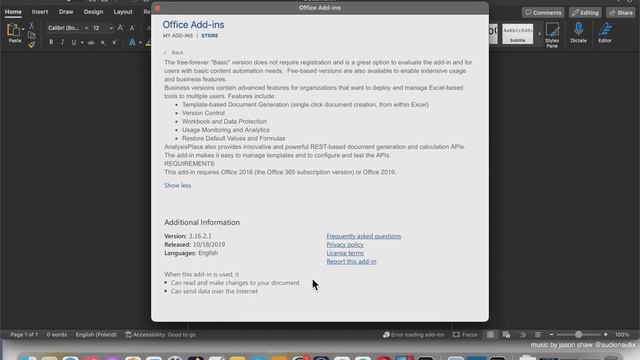This screenshot has height=360, width=640.
Task: Click the Text Effects A icon
Action: [x=132, y=42]
